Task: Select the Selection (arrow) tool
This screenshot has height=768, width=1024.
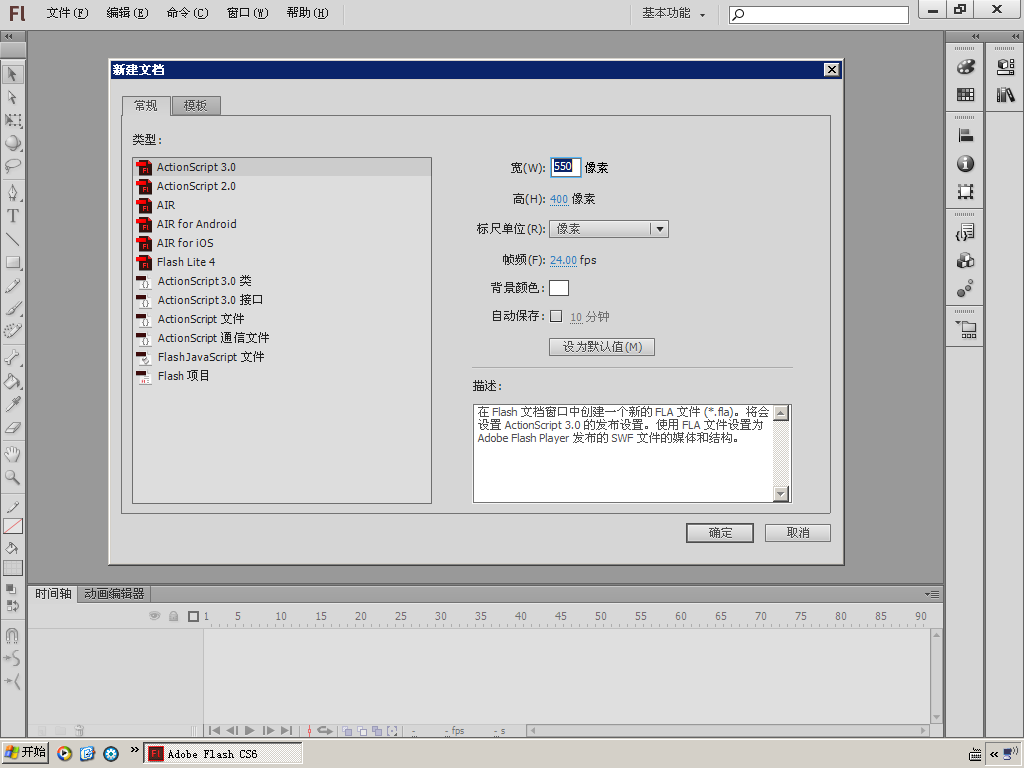Action: tap(12, 74)
